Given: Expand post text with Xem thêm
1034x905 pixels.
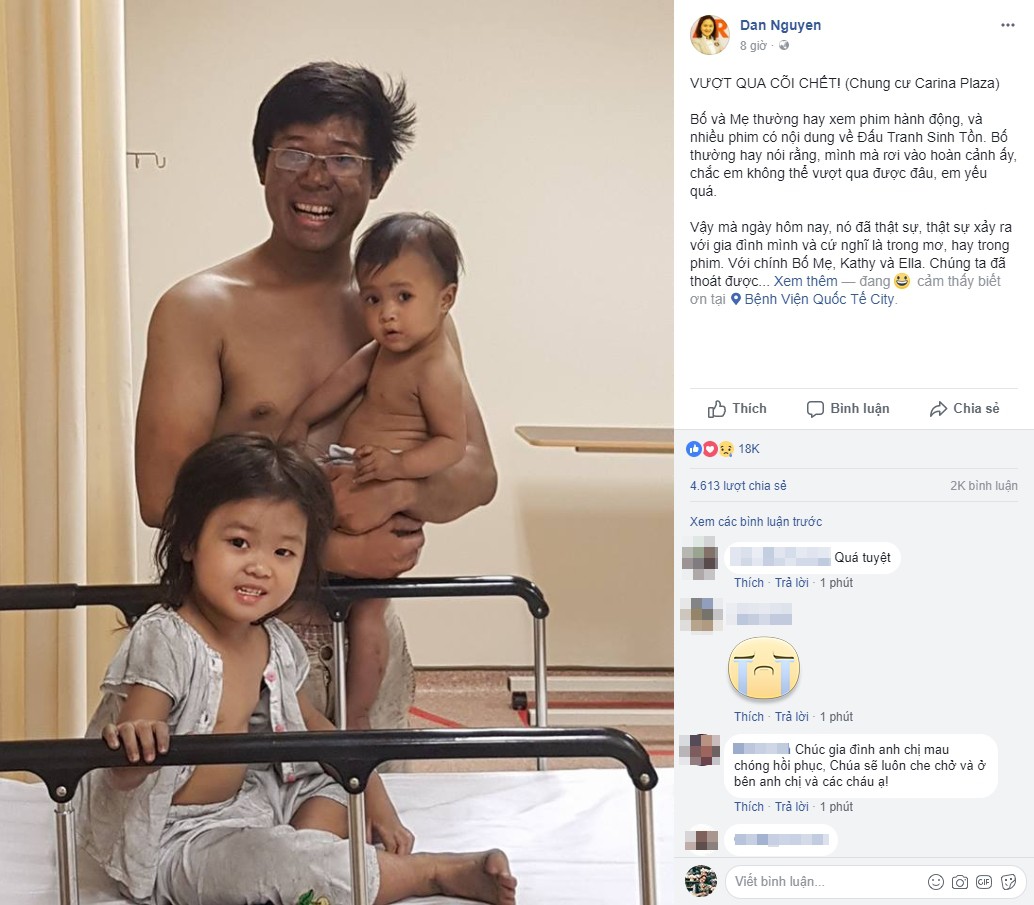Looking at the screenshot, I should [x=805, y=281].
